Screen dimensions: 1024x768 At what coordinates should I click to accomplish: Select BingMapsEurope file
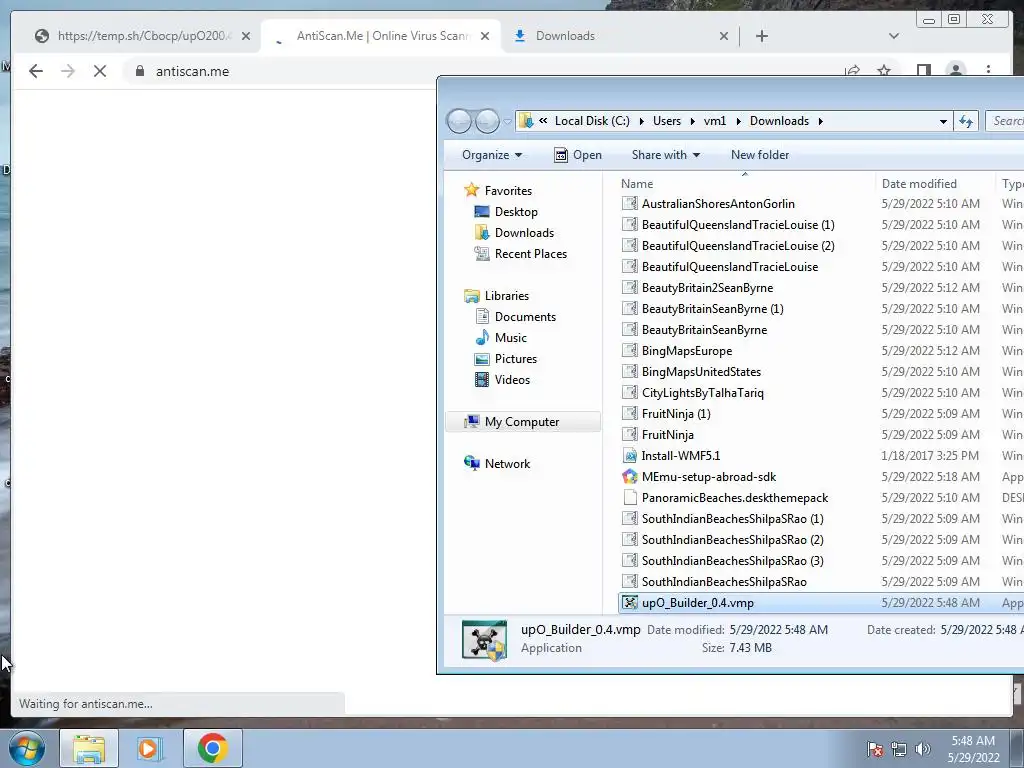(x=686, y=351)
